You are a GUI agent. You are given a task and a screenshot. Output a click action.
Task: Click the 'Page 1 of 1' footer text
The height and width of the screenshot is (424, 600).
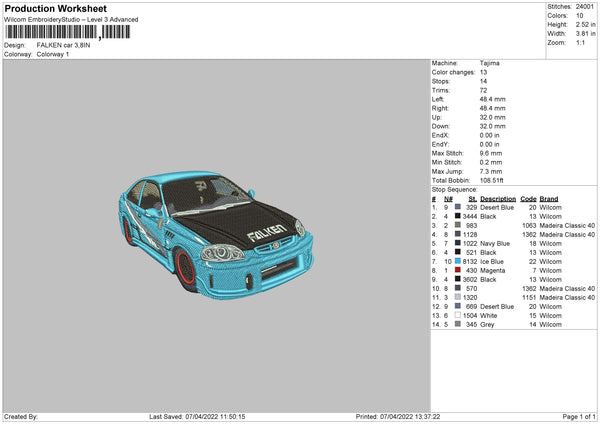click(579, 416)
